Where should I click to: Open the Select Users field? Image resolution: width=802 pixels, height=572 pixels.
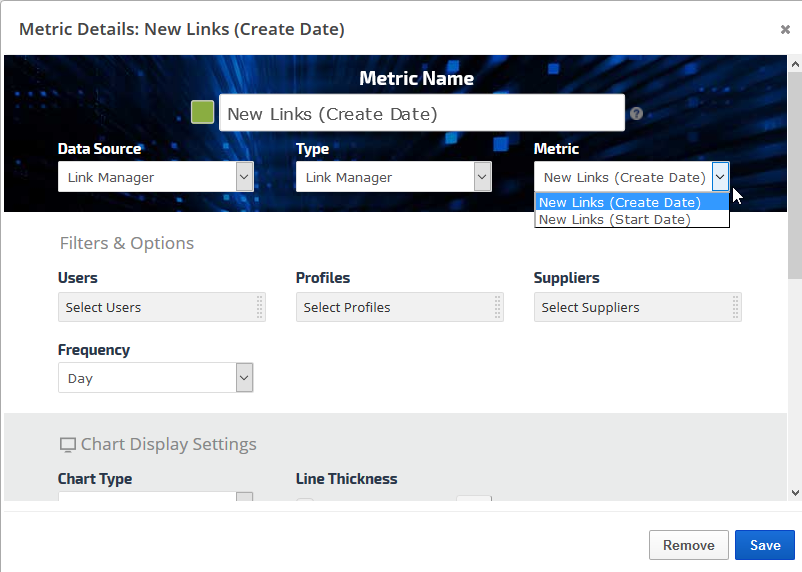pos(155,307)
